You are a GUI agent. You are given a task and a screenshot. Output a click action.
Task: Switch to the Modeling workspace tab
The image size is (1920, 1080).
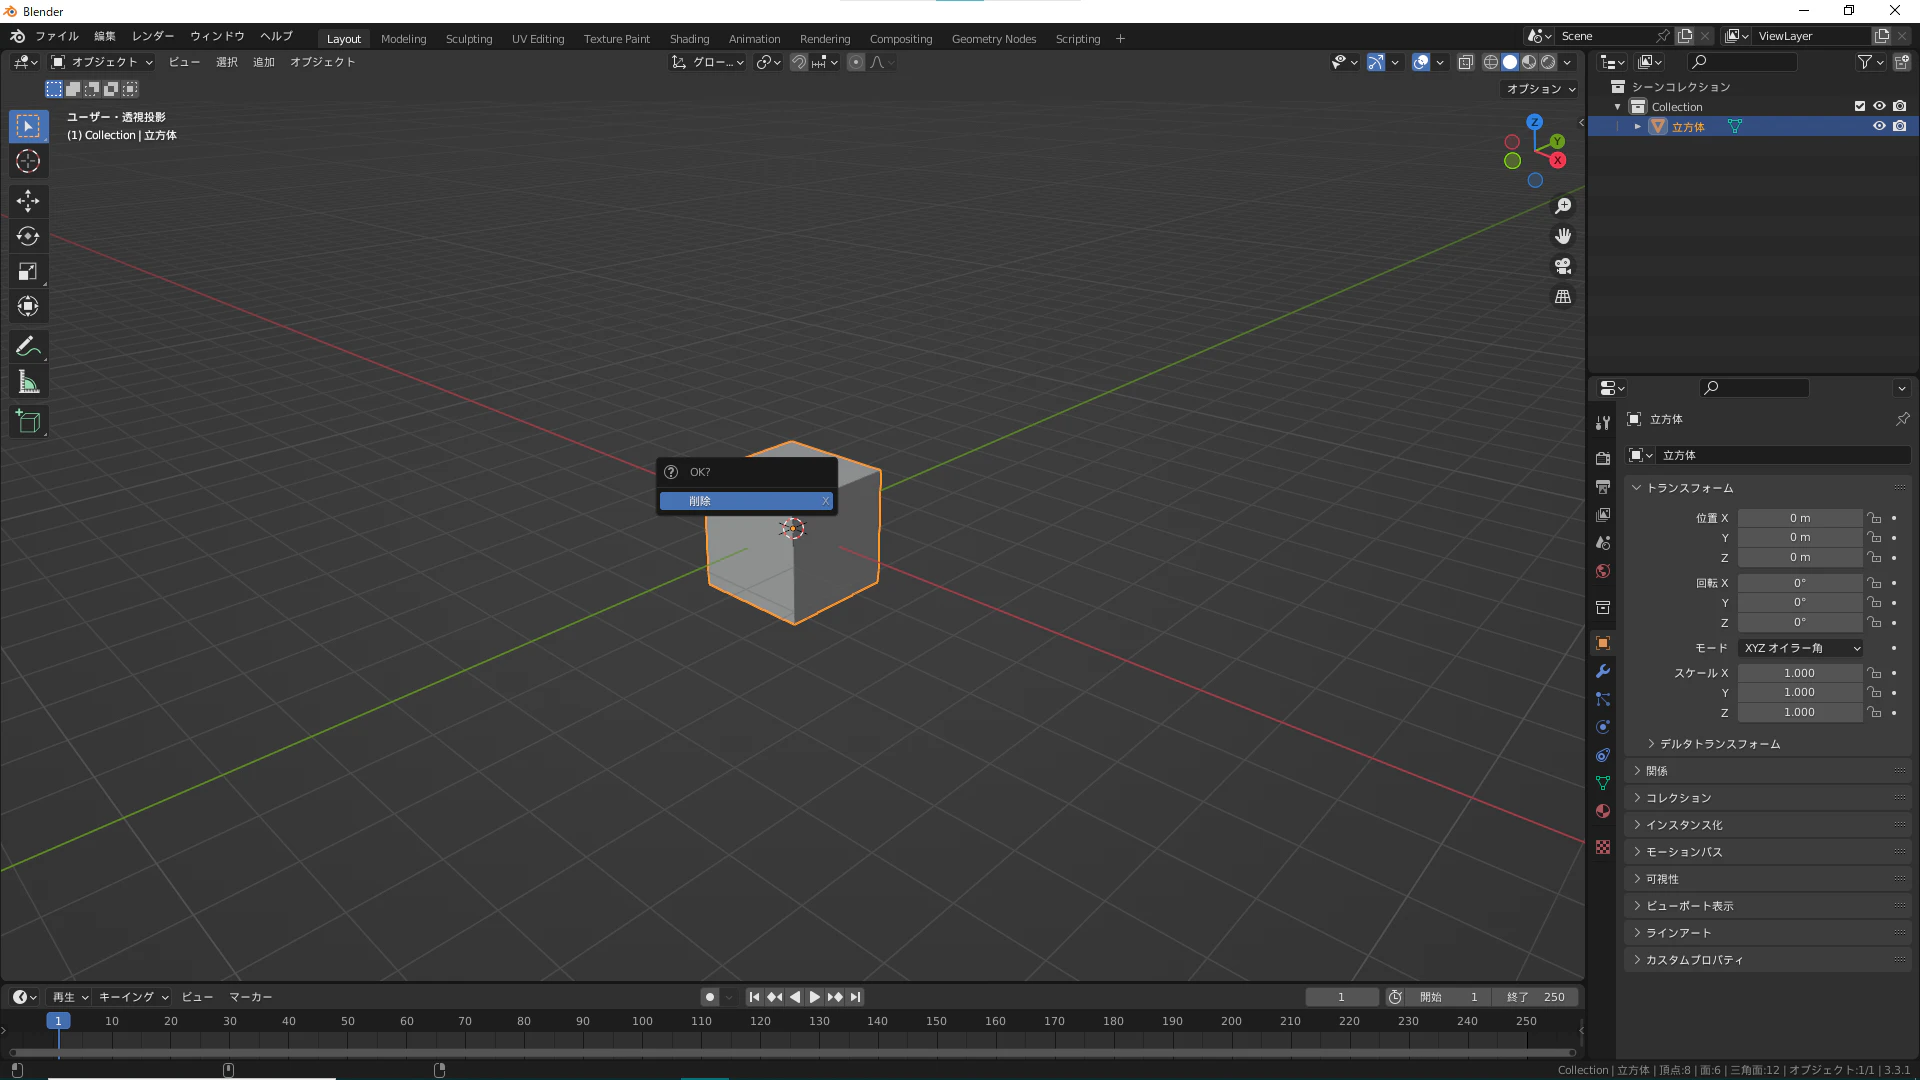tap(404, 39)
